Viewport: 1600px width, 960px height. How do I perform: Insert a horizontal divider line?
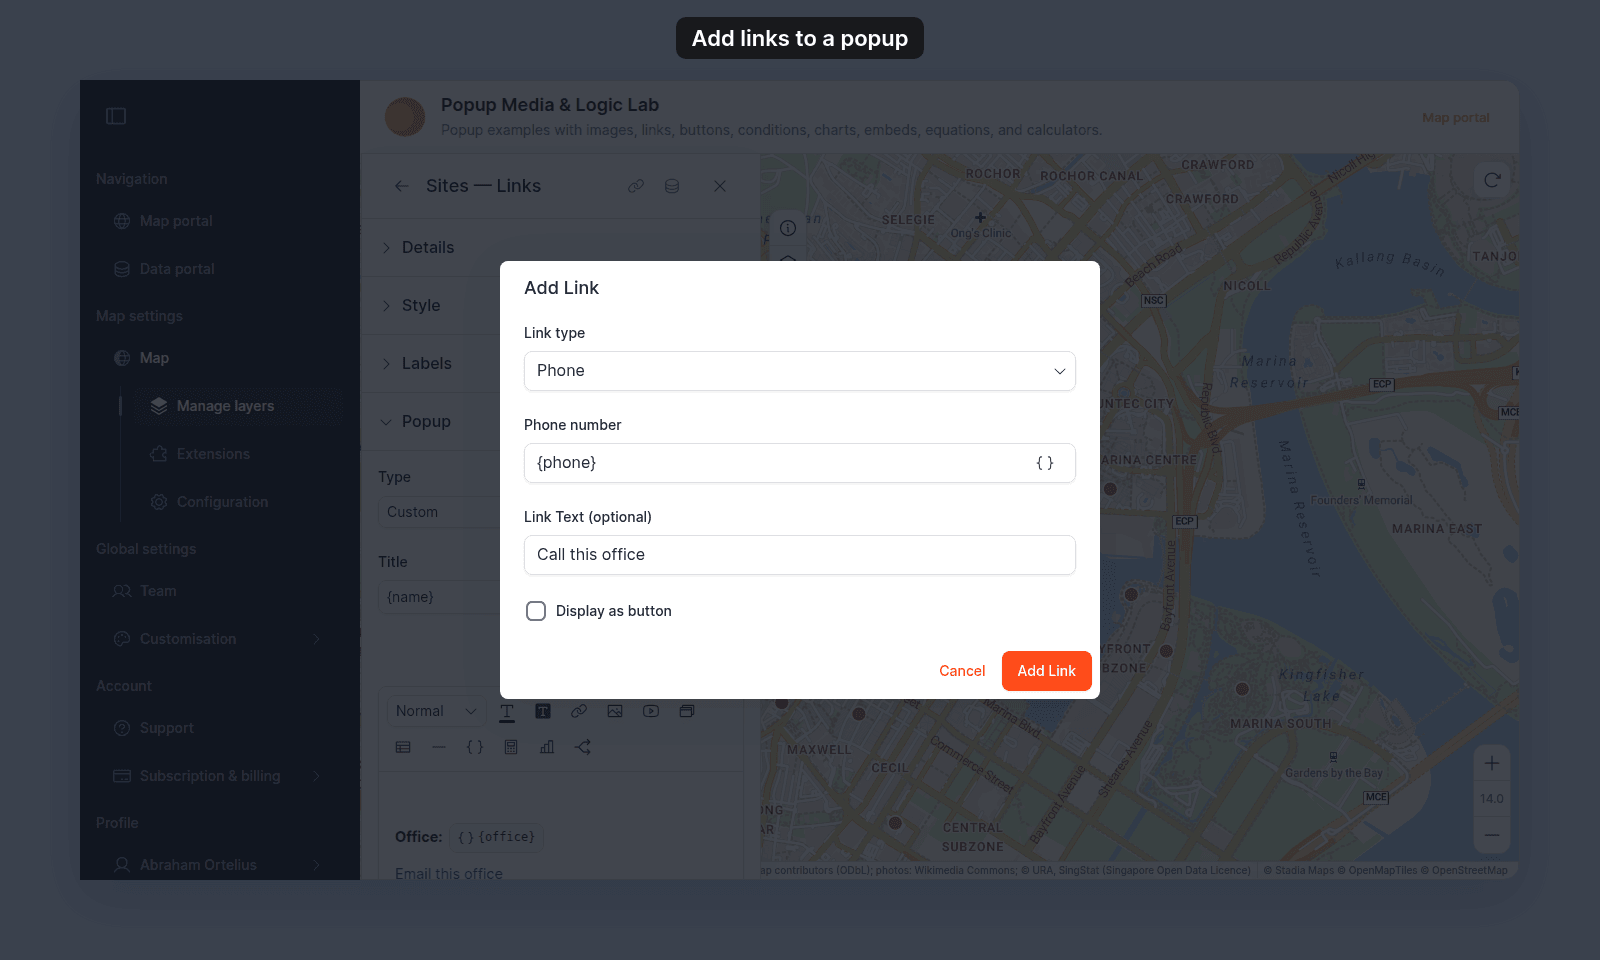[439, 747]
